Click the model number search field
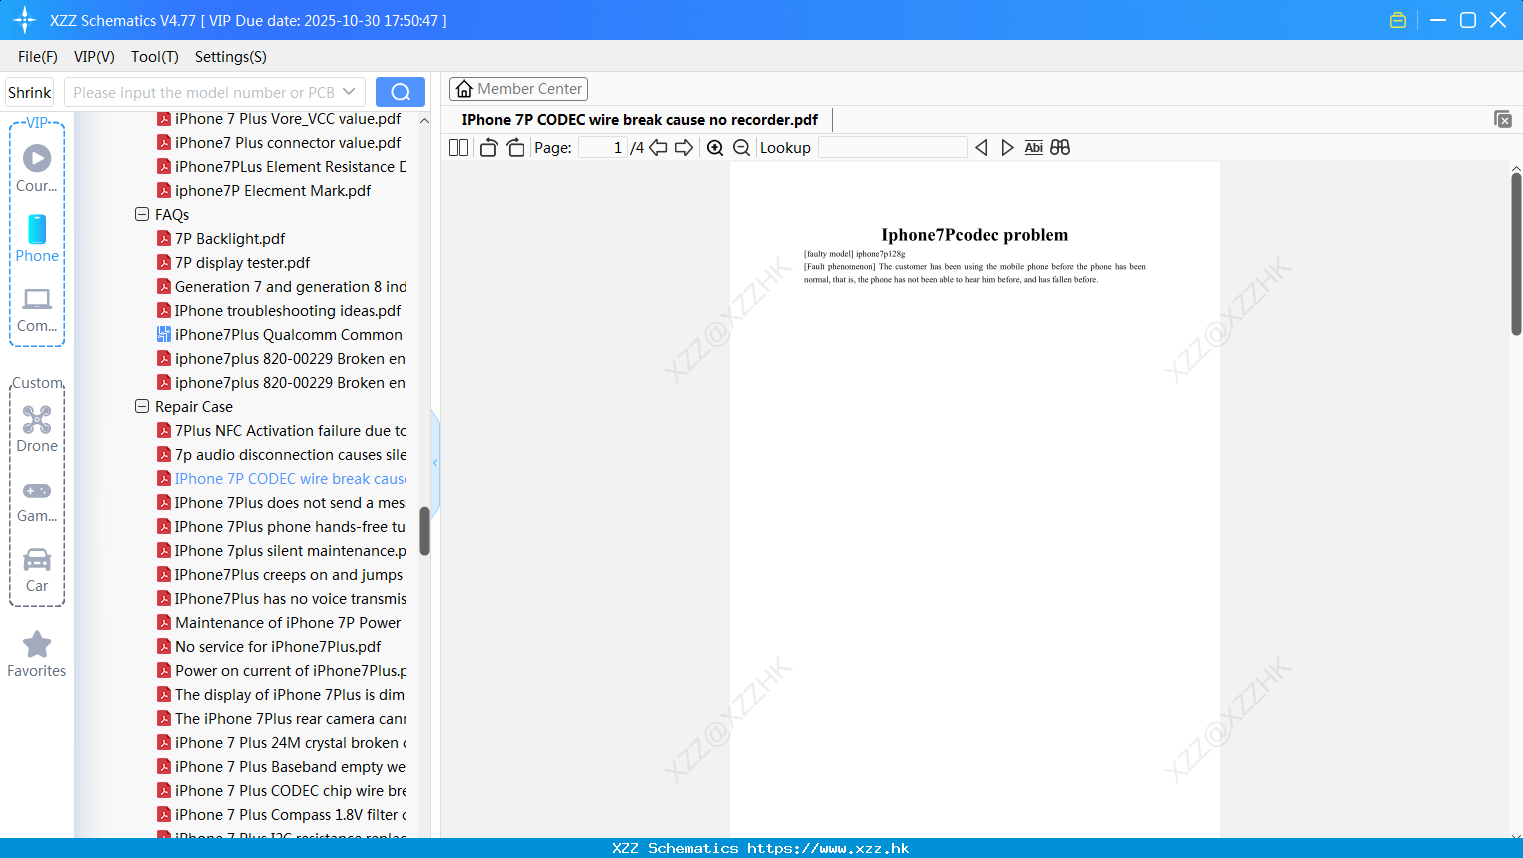1523x858 pixels. pyautogui.click(x=215, y=92)
